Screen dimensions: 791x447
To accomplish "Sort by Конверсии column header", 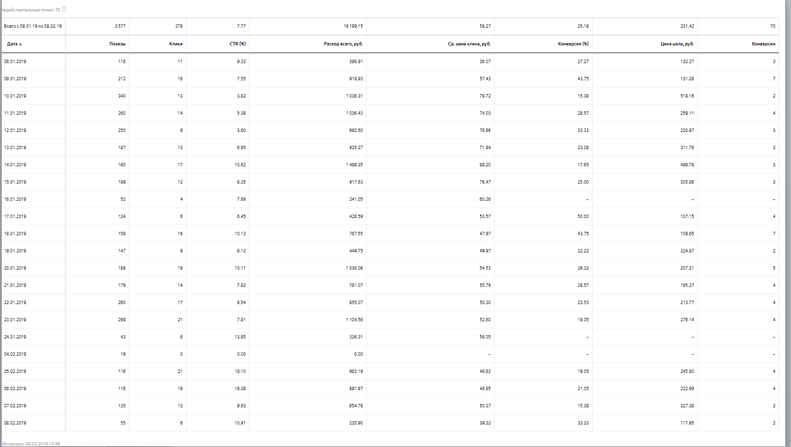I will (764, 44).
